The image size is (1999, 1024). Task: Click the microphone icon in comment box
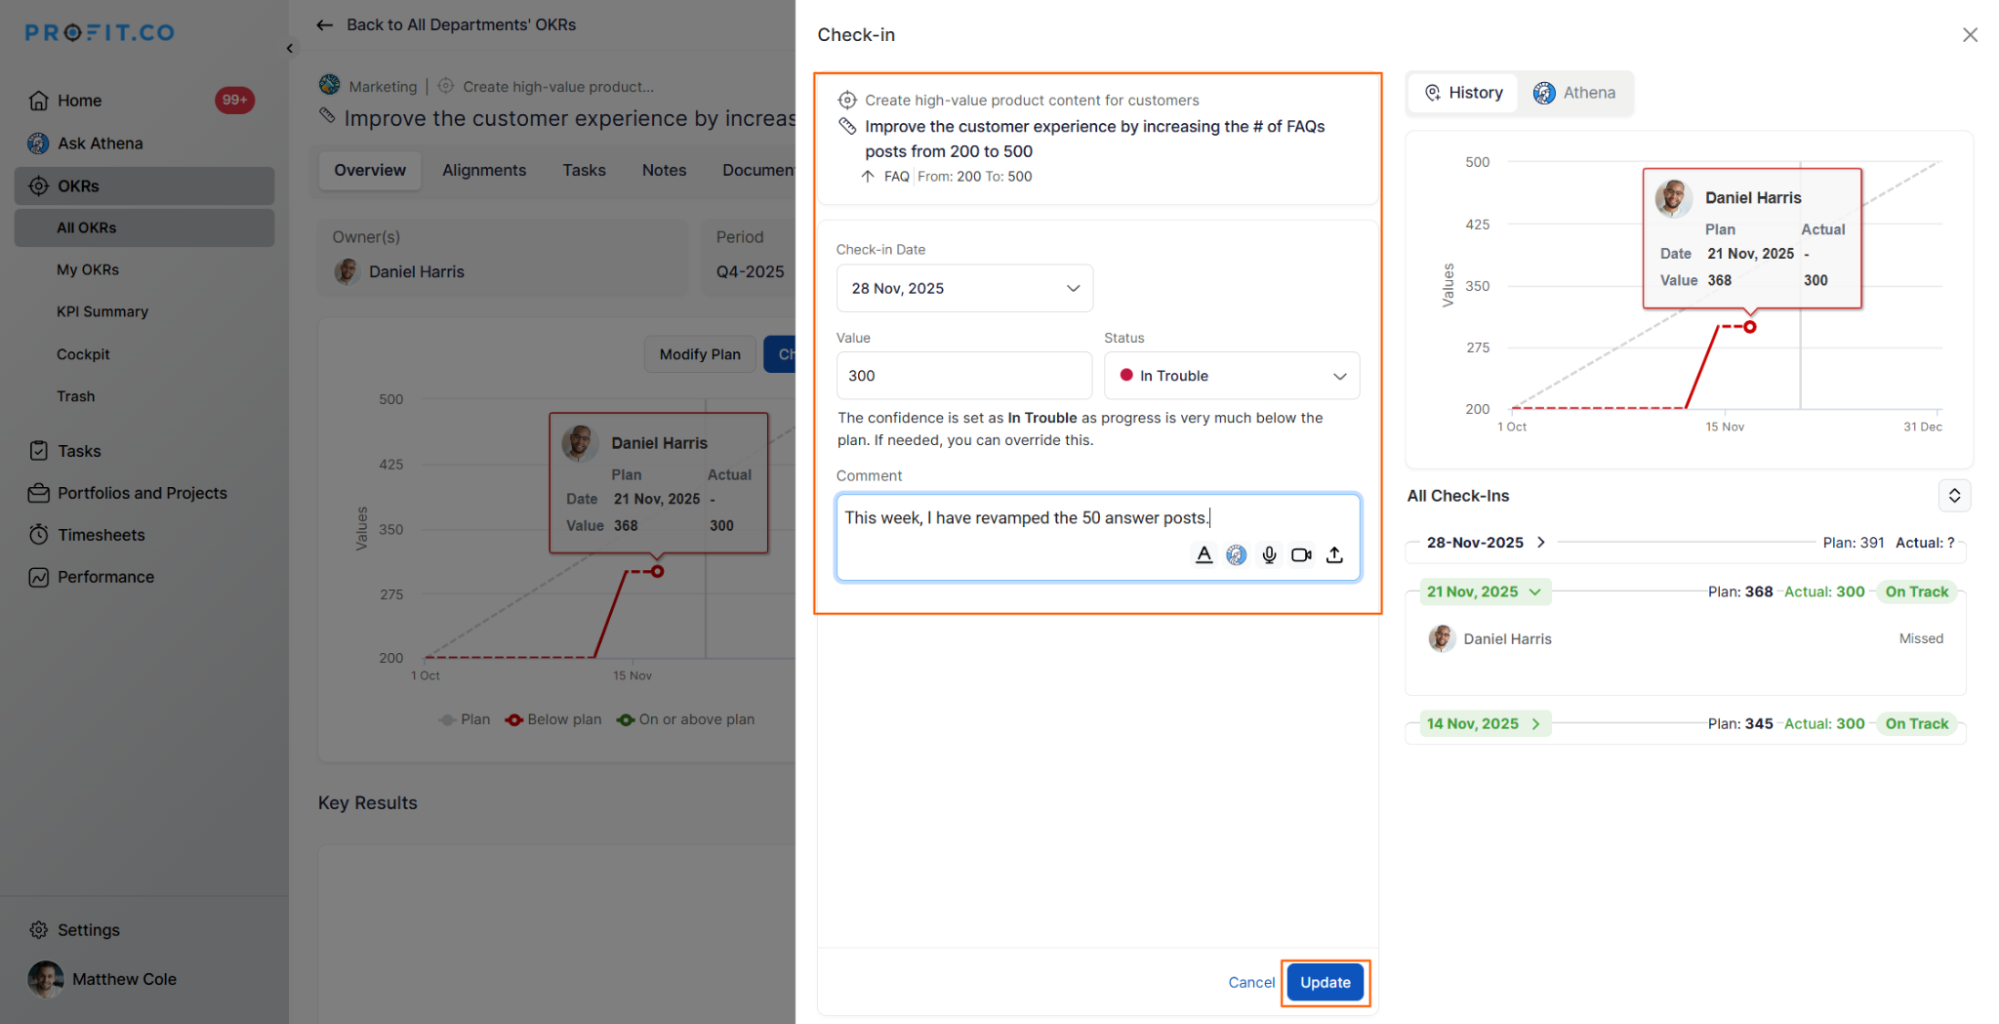click(1269, 555)
